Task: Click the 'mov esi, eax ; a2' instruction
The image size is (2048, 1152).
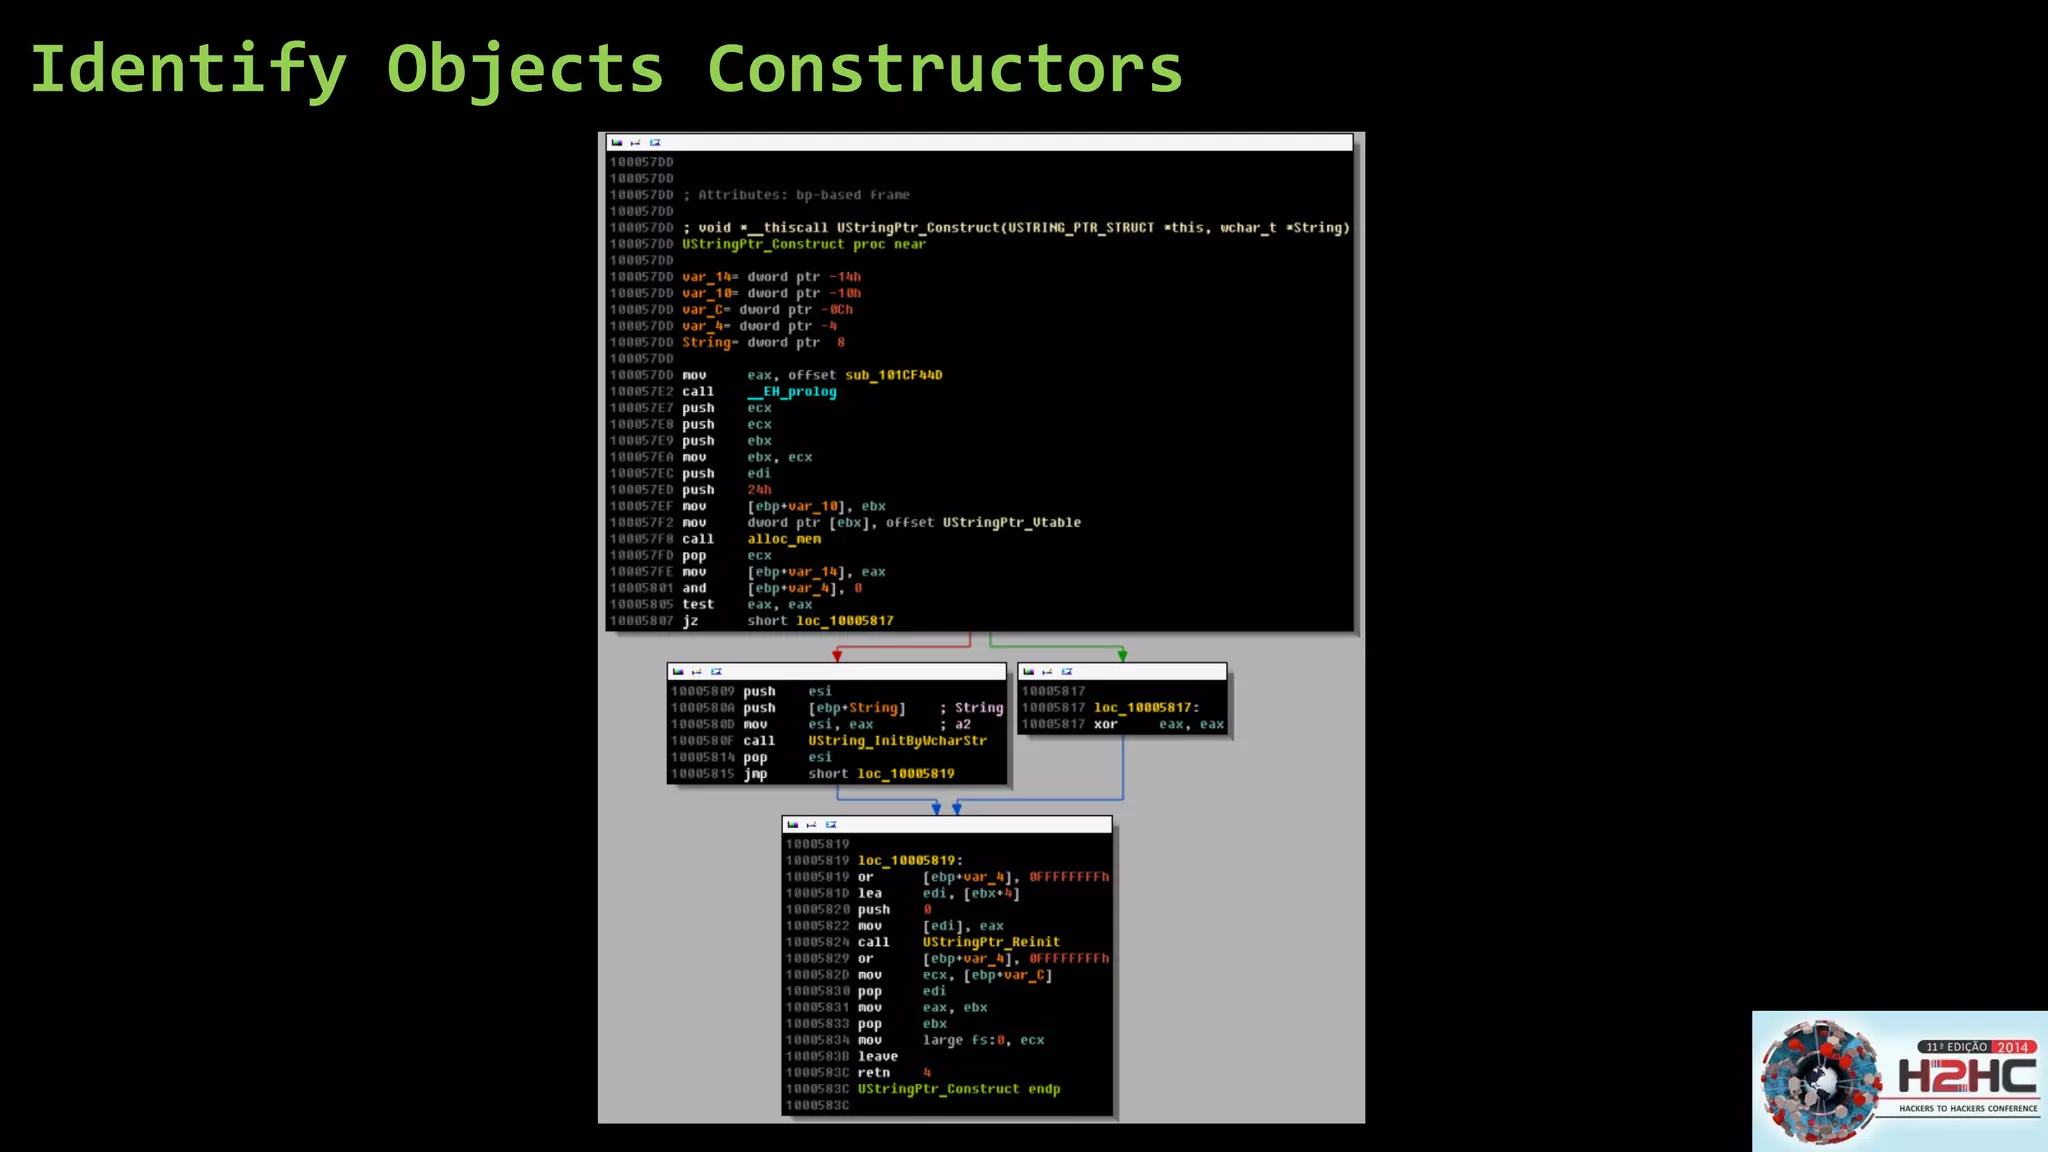Action: pyautogui.click(x=857, y=725)
